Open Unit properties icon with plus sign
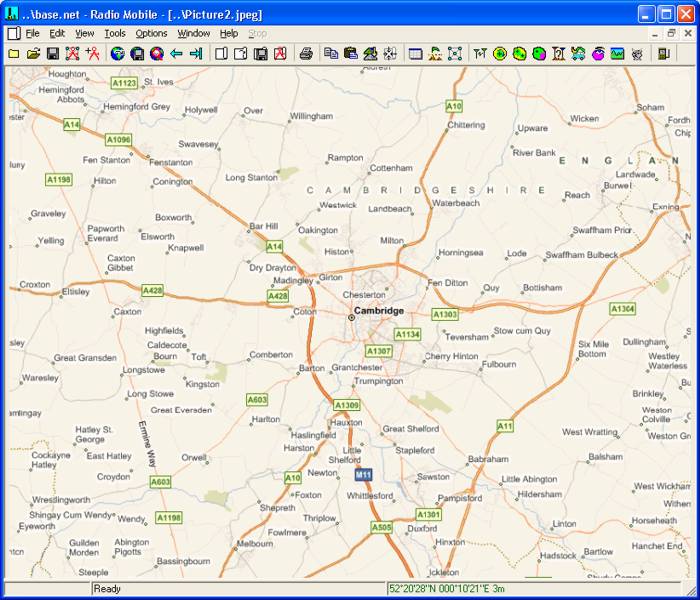Screen dimensions: 700x600 pyautogui.click(x=92, y=54)
